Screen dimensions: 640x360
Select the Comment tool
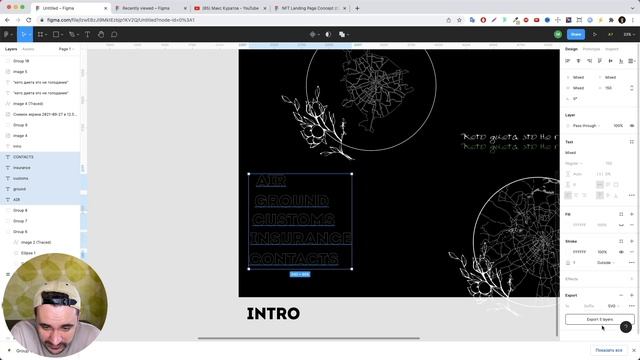[114, 35]
